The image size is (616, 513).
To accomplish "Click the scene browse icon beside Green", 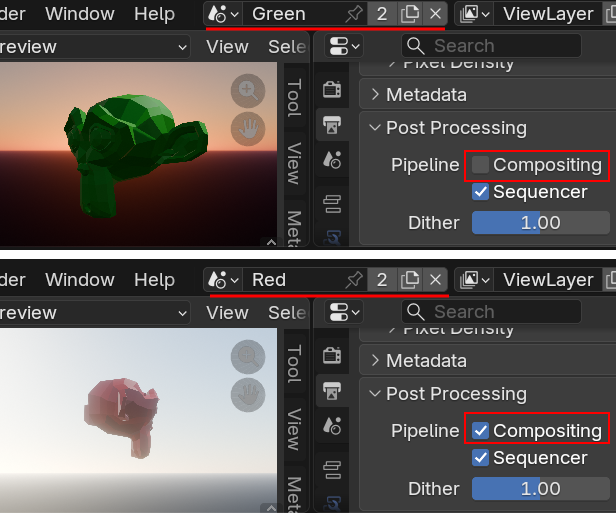I will tap(223, 14).
